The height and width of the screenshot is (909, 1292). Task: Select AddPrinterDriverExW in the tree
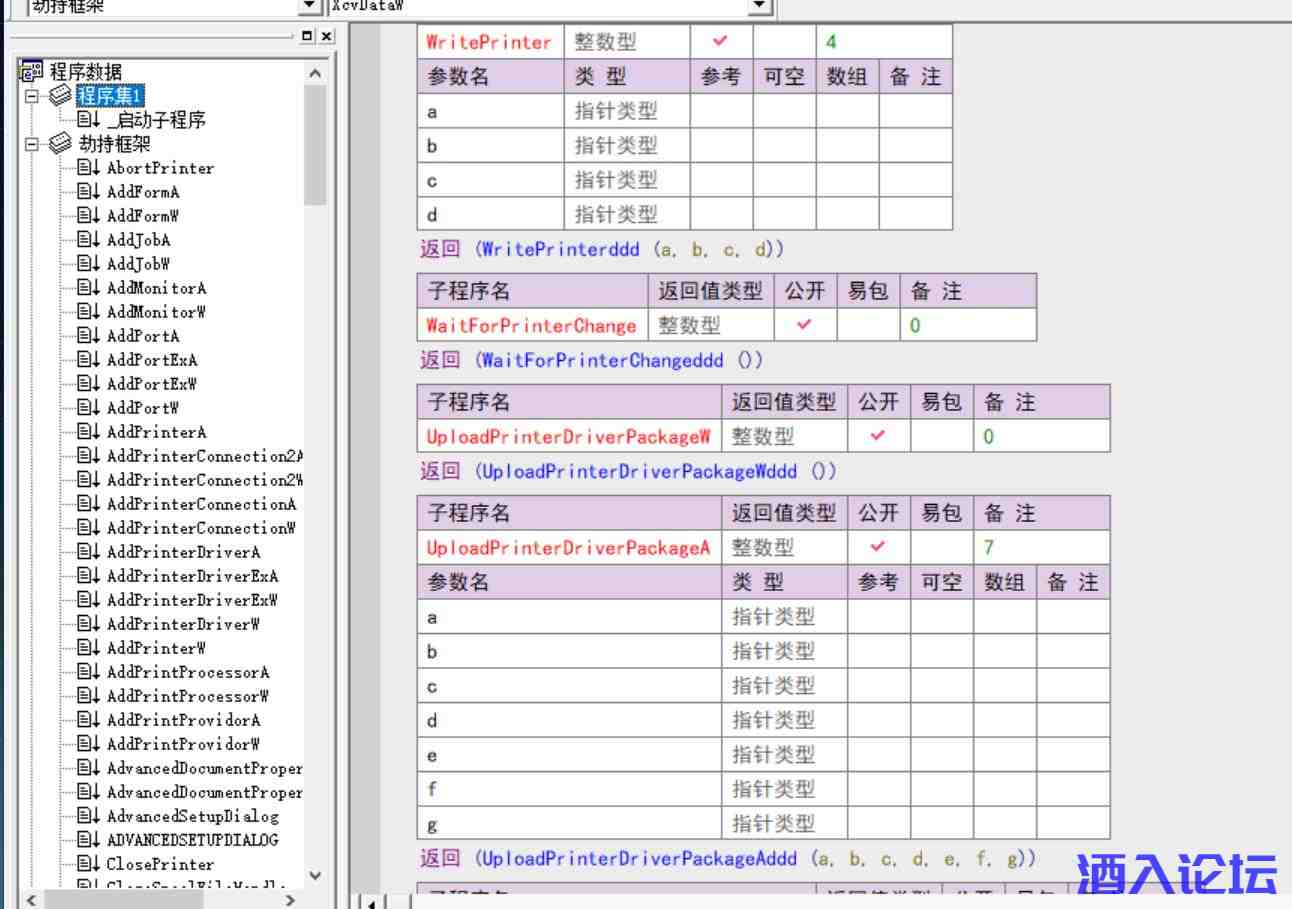(x=192, y=600)
